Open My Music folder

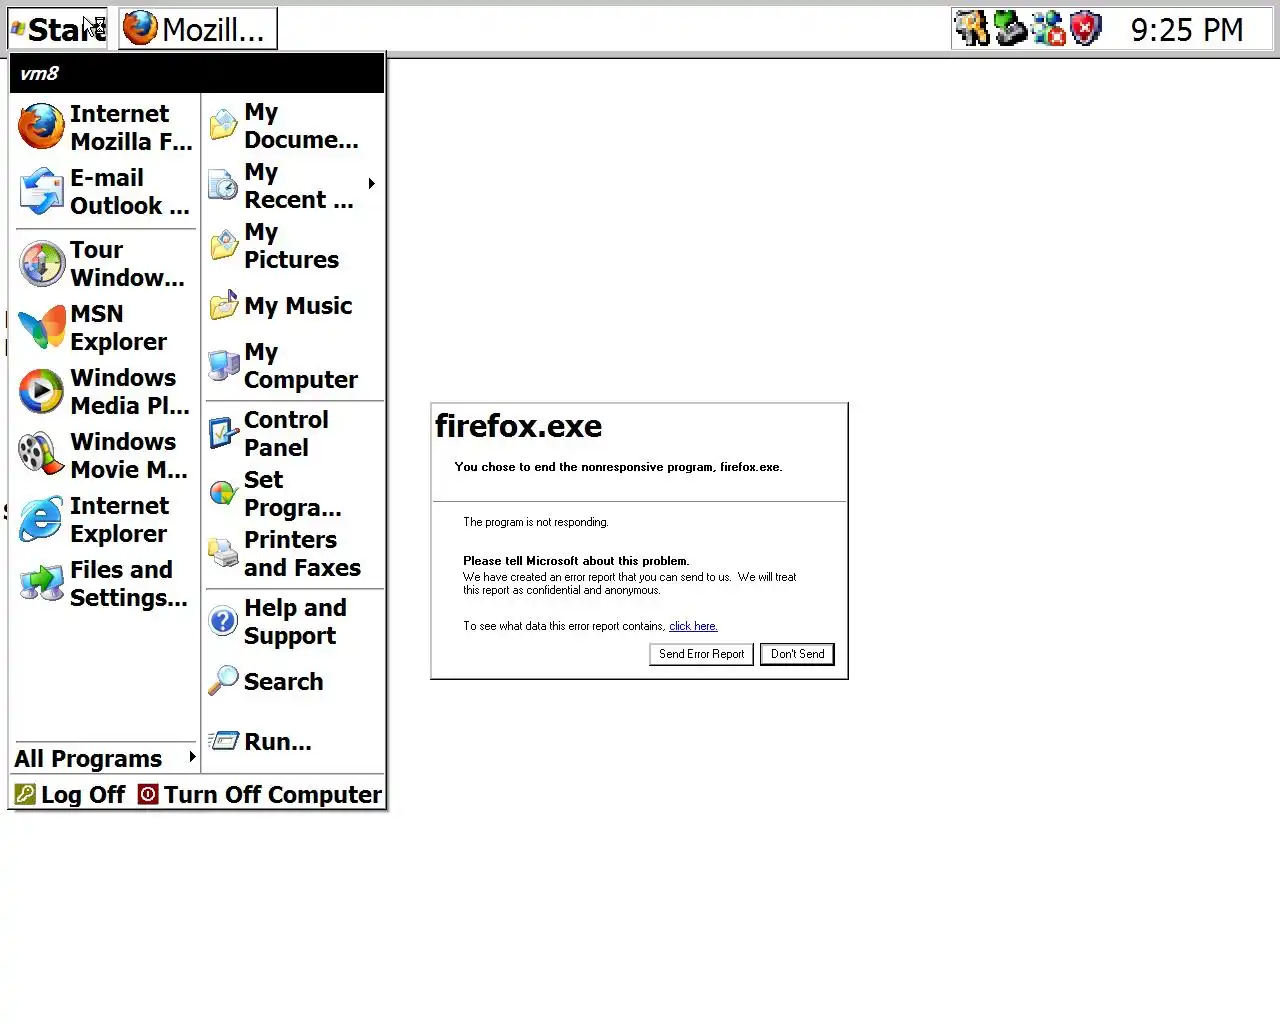point(294,306)
